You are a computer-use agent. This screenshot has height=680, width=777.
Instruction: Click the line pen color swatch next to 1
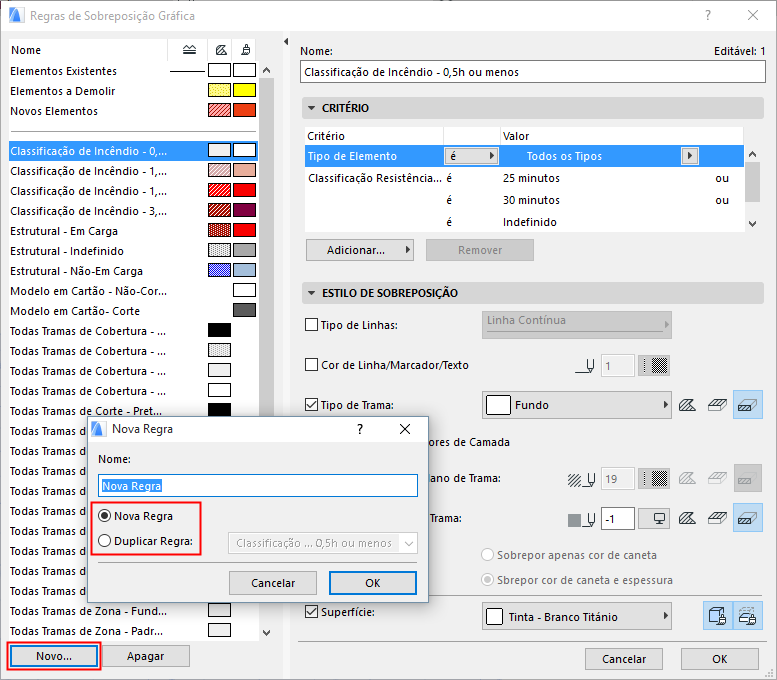click(x=654, y=366)
